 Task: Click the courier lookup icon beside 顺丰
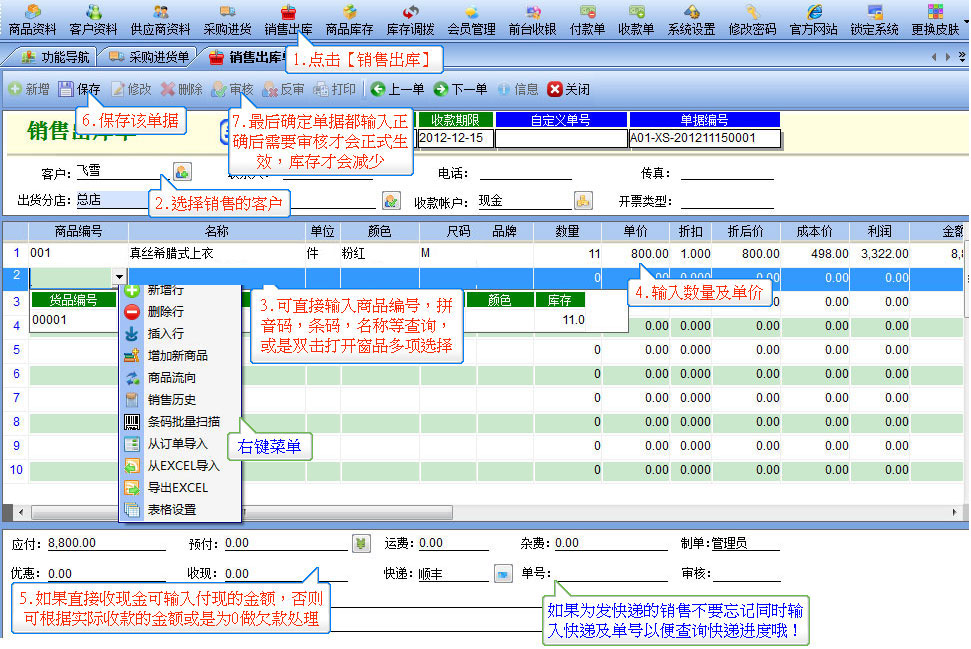click(503, 574)
